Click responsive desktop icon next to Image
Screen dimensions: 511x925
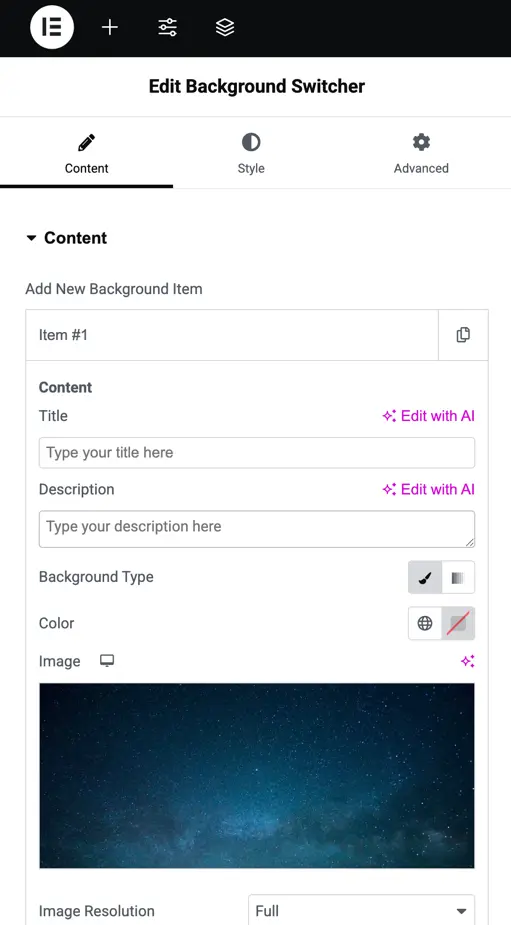[x=107, y=661]
